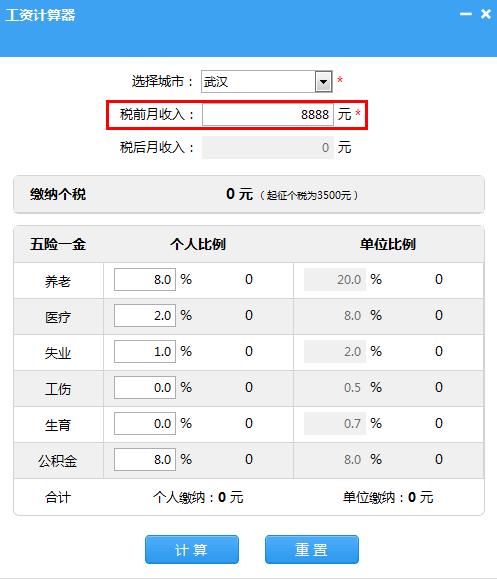Click the 单位比例 column header
The width and height of the screenshot is (497, 579).
(388, 244)
